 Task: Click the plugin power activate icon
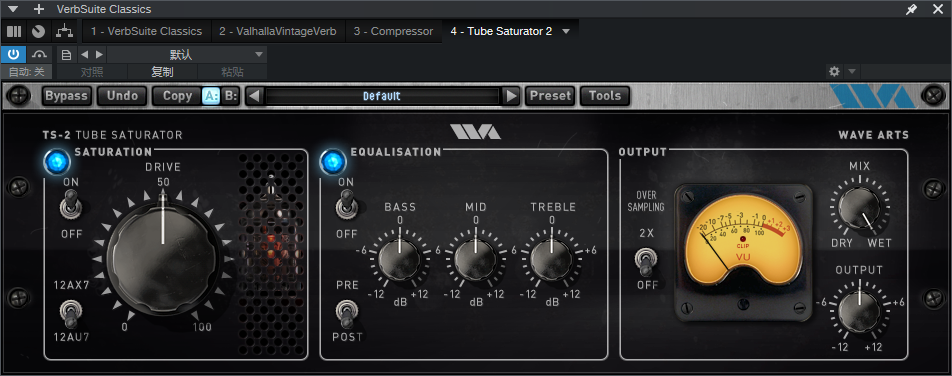(13, 54)
